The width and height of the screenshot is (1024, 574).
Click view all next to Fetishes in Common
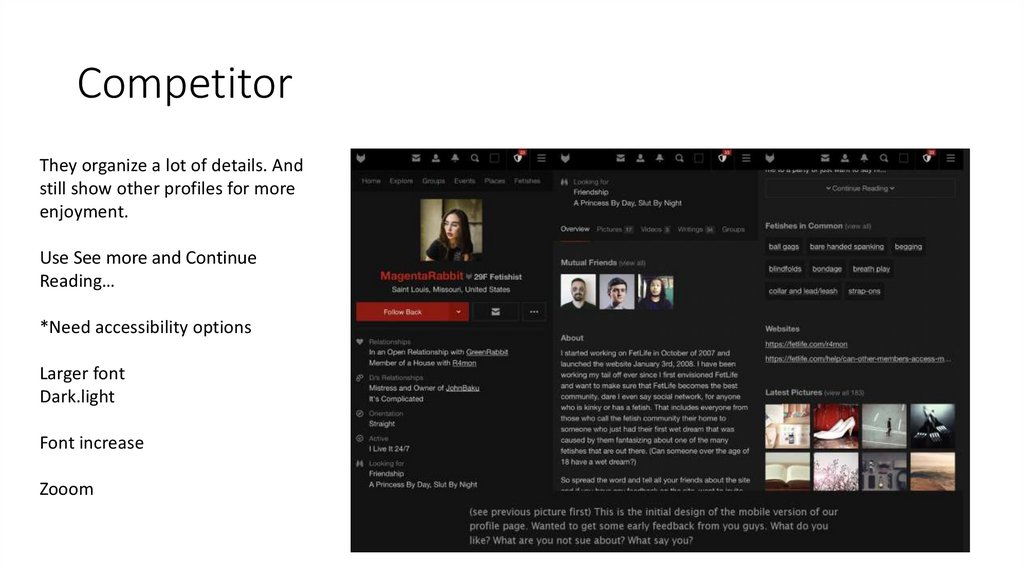857,227
